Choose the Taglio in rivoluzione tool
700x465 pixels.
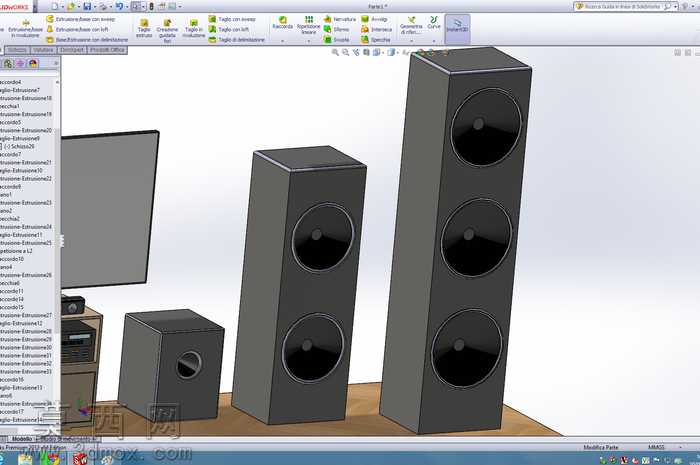pyautogui.click(x=194, y=29)
